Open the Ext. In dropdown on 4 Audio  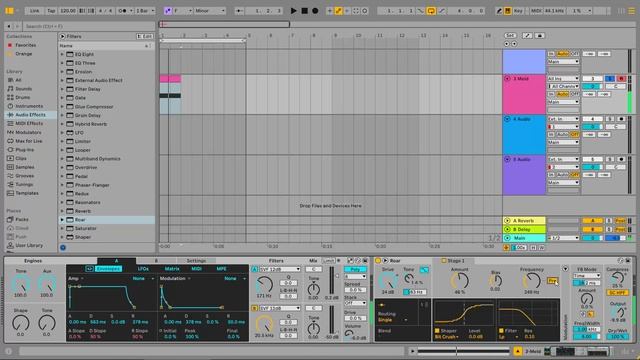click(x=563, y=119)
